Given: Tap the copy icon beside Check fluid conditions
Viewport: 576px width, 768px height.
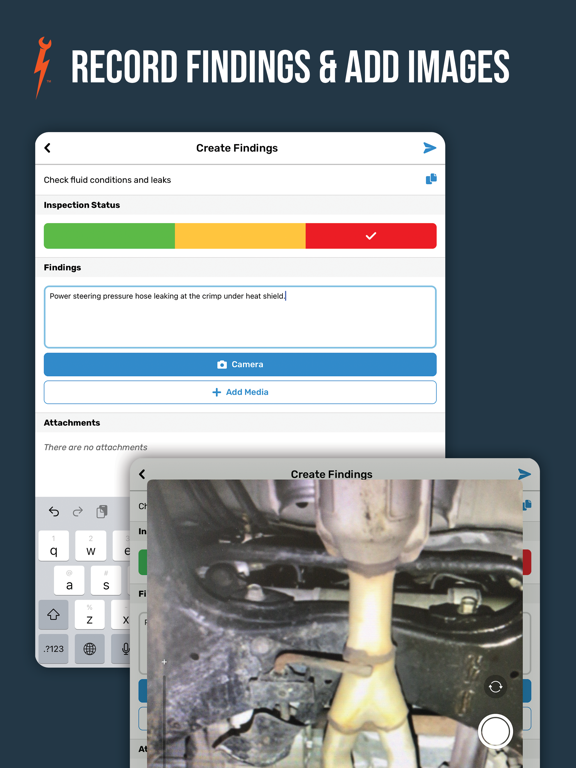Looking at the screenshot, I should [431, 179].
